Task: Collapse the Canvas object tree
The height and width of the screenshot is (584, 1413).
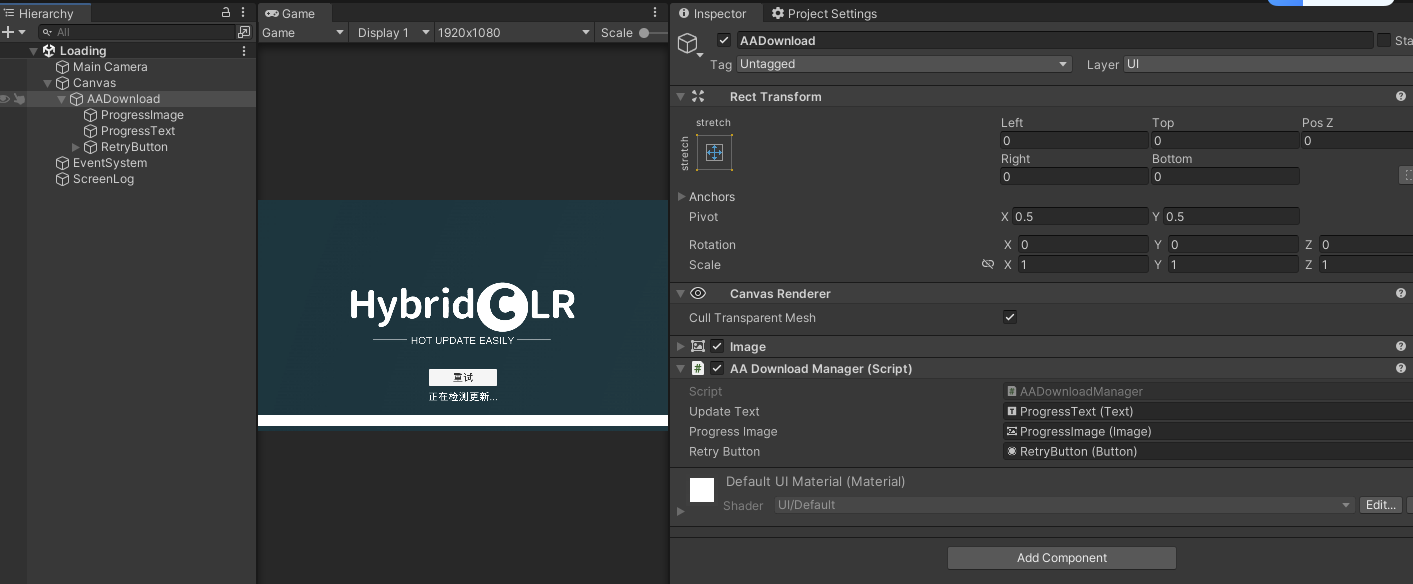Action: (47, 83)
